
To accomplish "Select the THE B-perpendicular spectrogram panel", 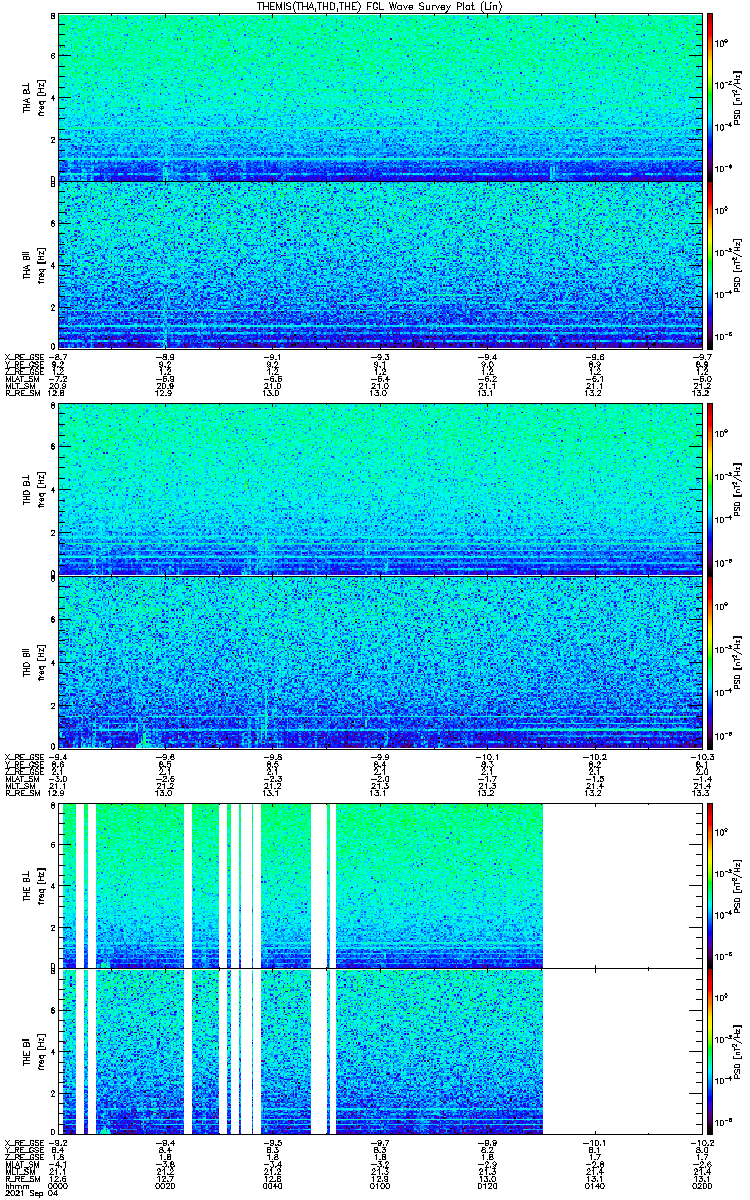I will (x=379, y=885).
